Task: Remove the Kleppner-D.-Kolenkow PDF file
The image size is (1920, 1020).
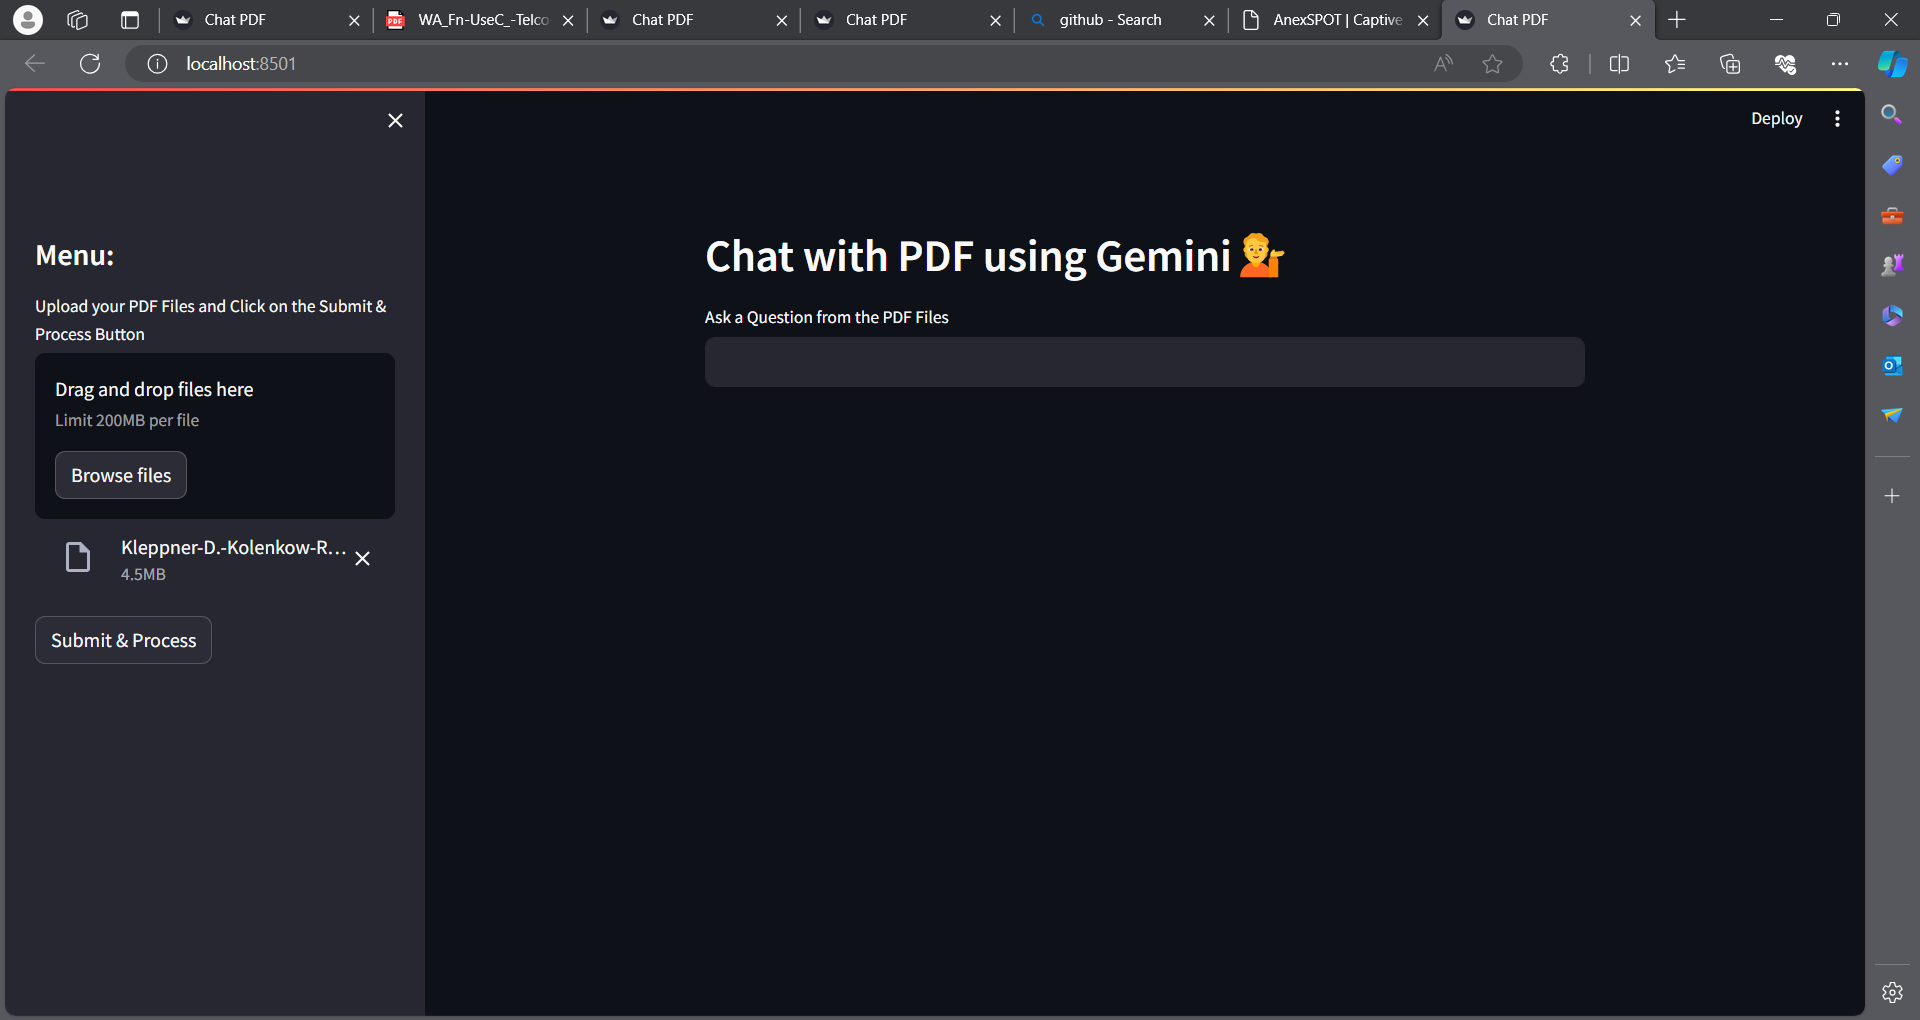Action: click(362, 558)
